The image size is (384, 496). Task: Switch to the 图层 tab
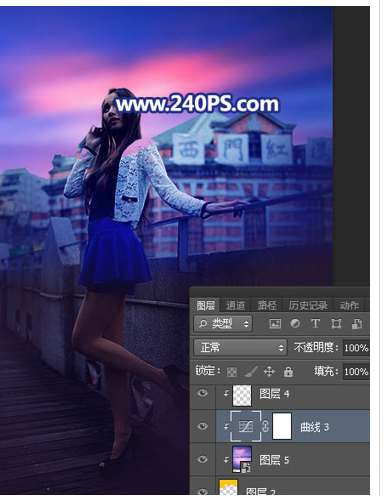click(205, 305)
